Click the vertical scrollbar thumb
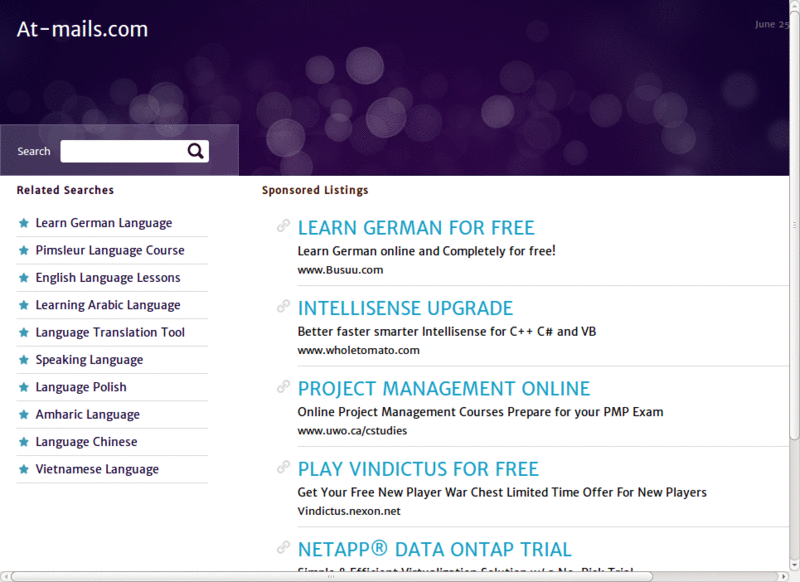The width and height of the screenshot is (800, 582). (794, 224)
